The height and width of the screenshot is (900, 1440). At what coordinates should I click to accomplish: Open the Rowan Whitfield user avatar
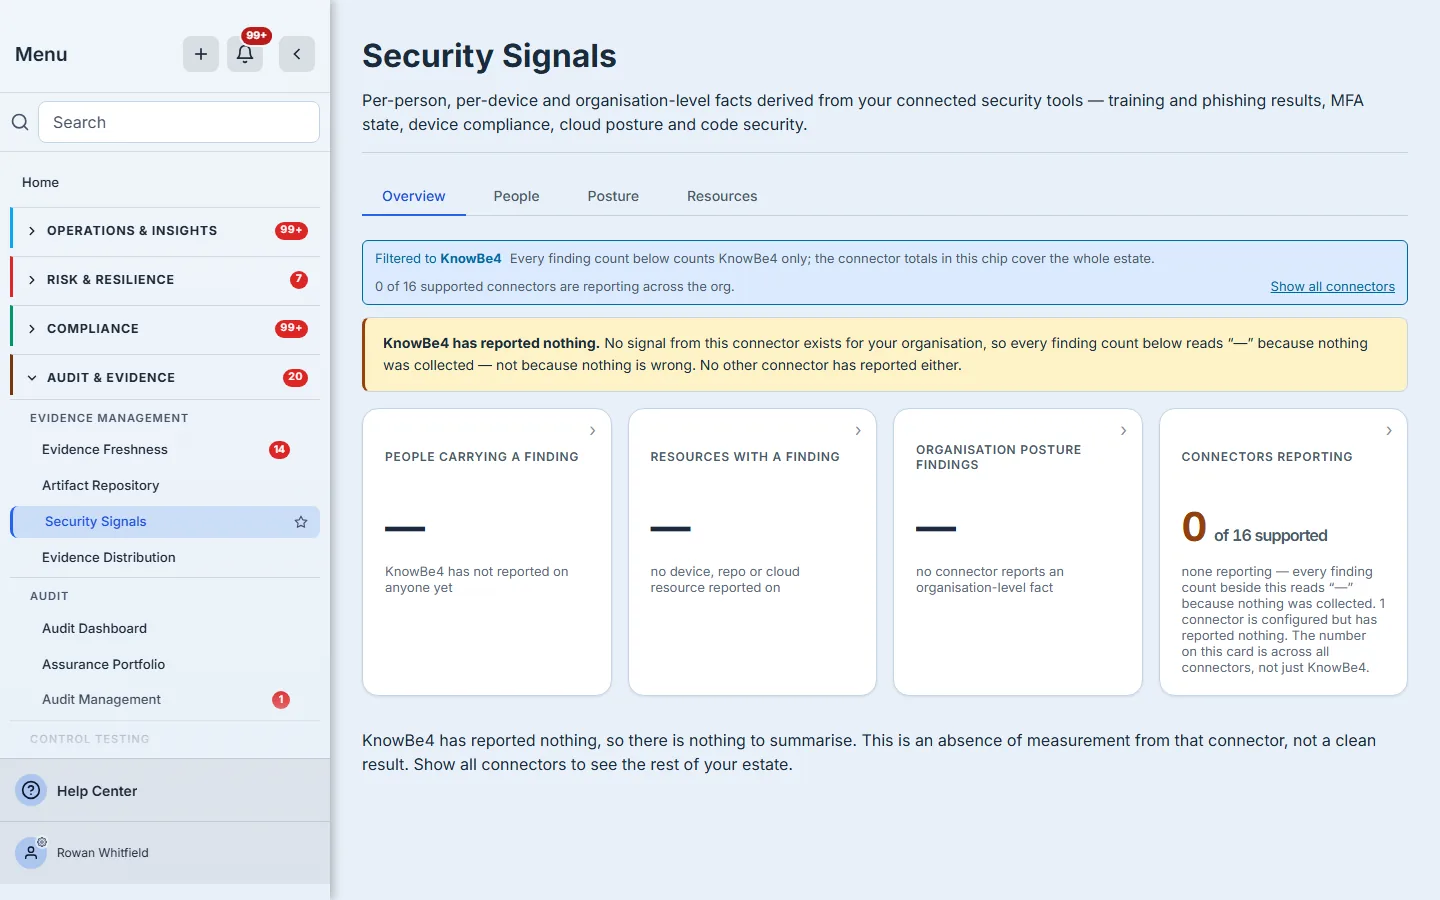coord(31,852)
